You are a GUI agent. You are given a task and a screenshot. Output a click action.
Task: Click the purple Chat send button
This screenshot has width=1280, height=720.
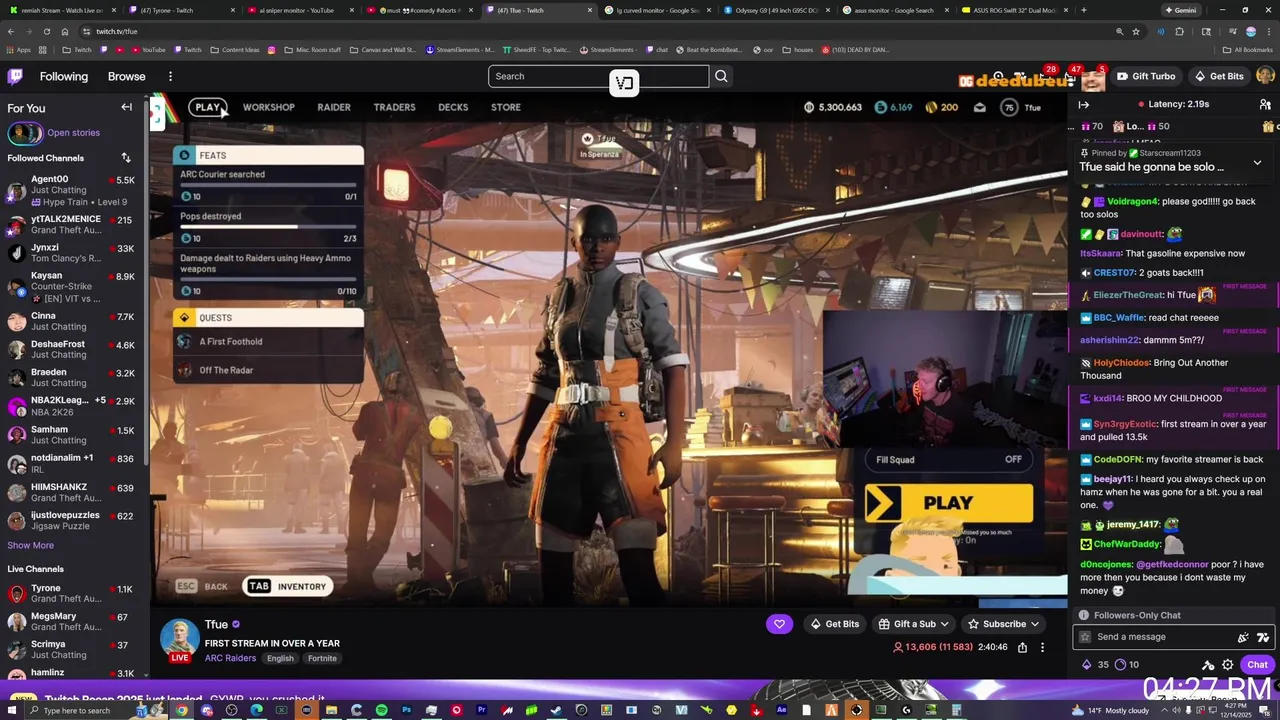(1257, 665)
